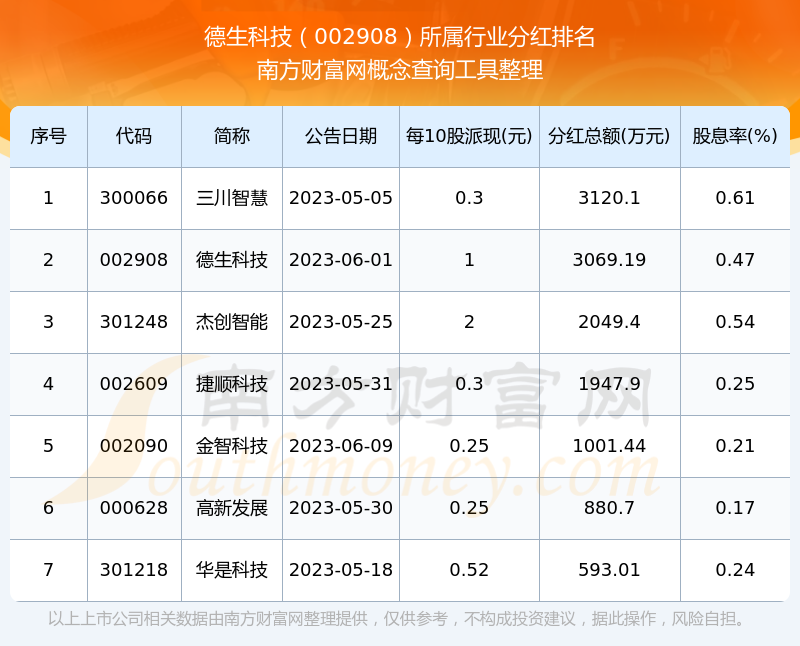Click dividend total 1001.44
Viewport: 800px width, 646px height.
coord(609,446)
